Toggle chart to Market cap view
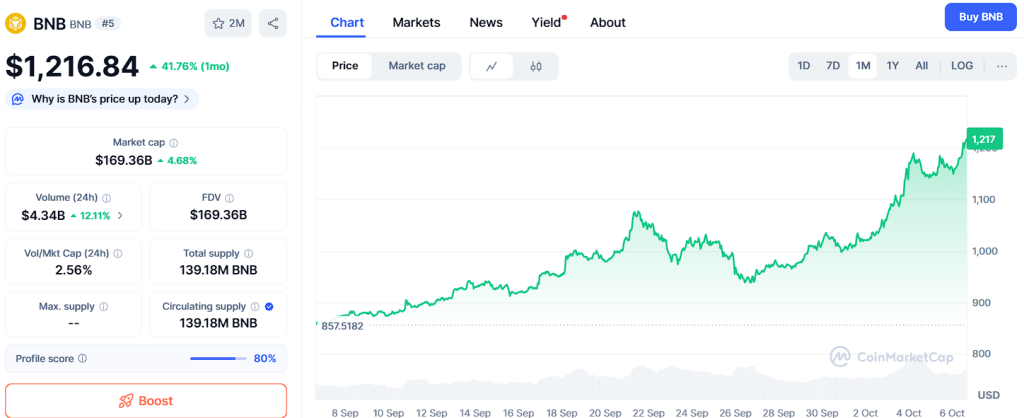This screenshot has width=1024, height=418. [x=417, y=66]
